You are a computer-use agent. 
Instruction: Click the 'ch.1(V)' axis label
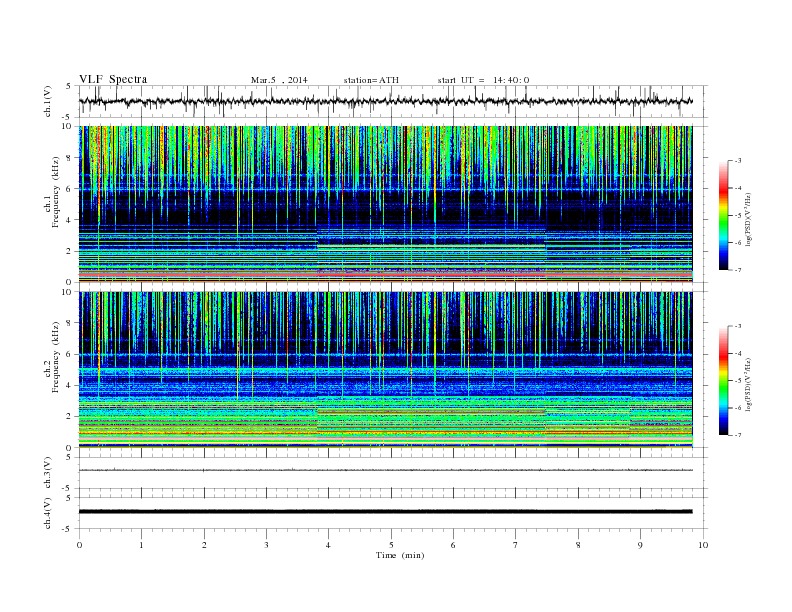click(48, 101)
